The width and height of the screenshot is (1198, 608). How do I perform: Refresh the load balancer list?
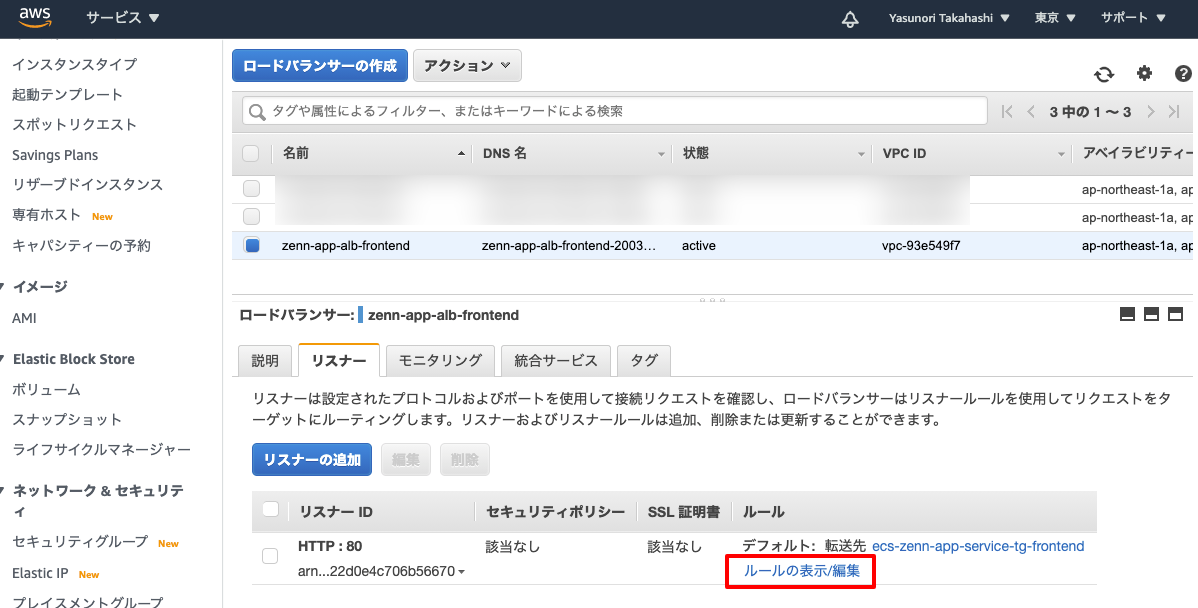[x=1103, y=74]
